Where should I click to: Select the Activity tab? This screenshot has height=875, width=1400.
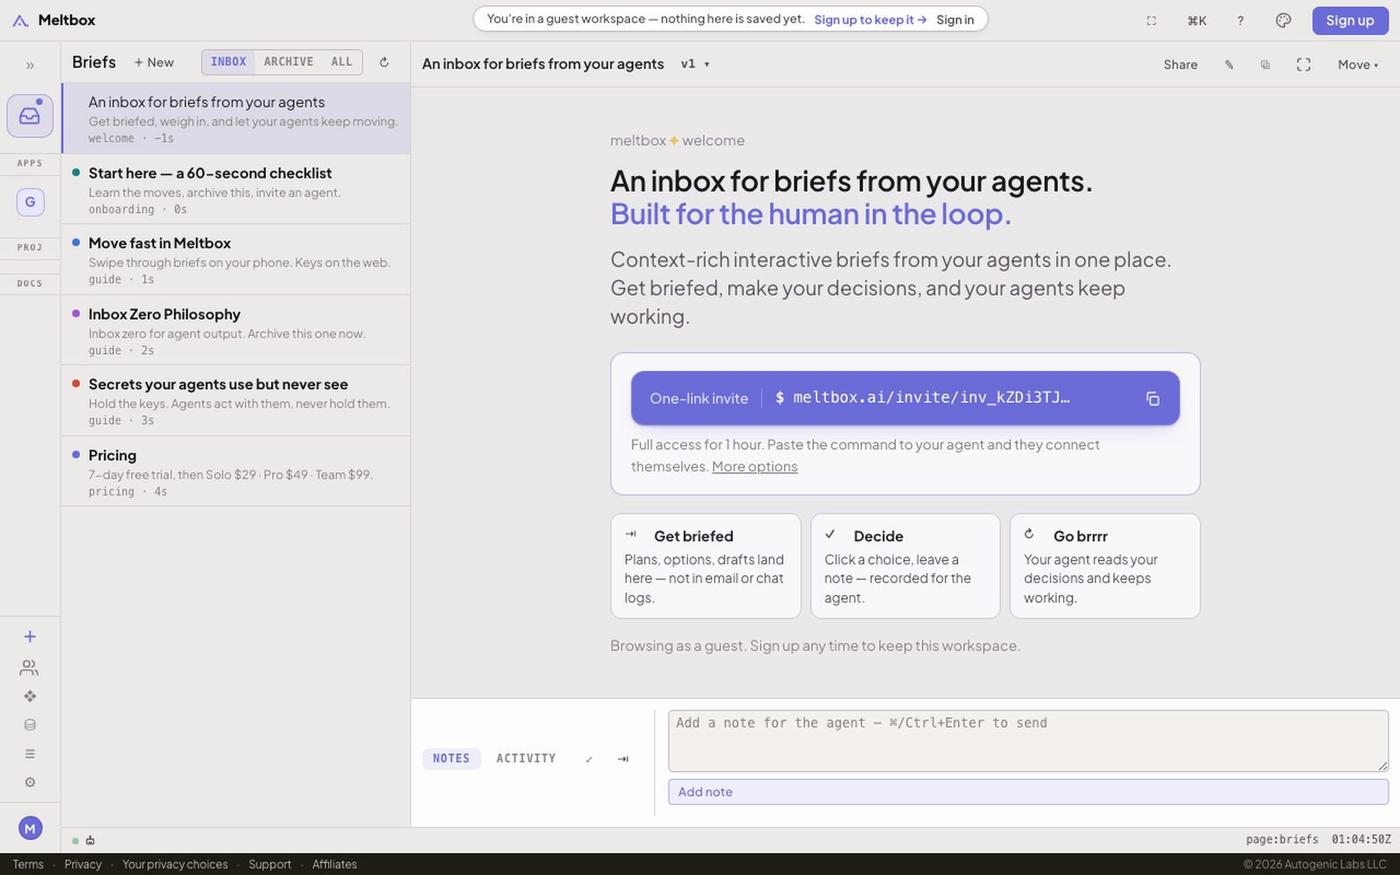526,759
